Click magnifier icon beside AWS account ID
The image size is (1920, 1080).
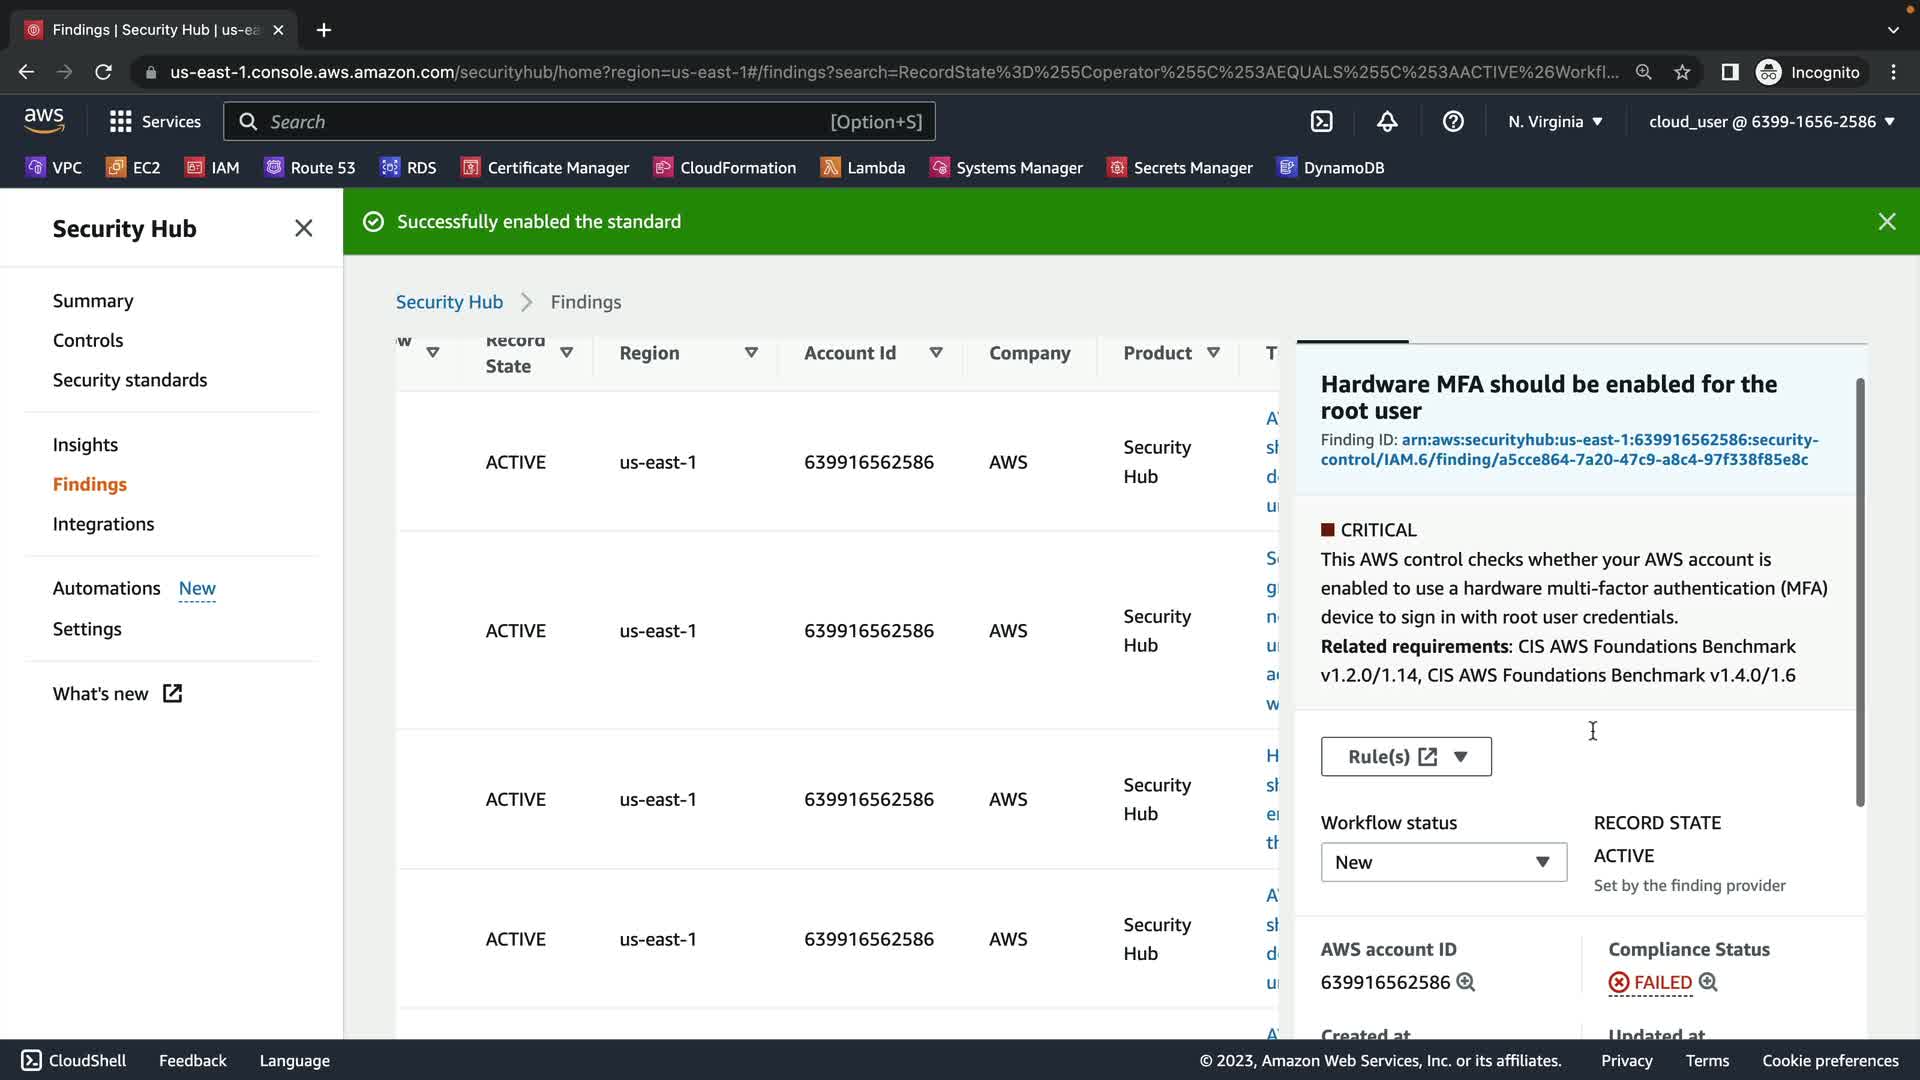1466,982
